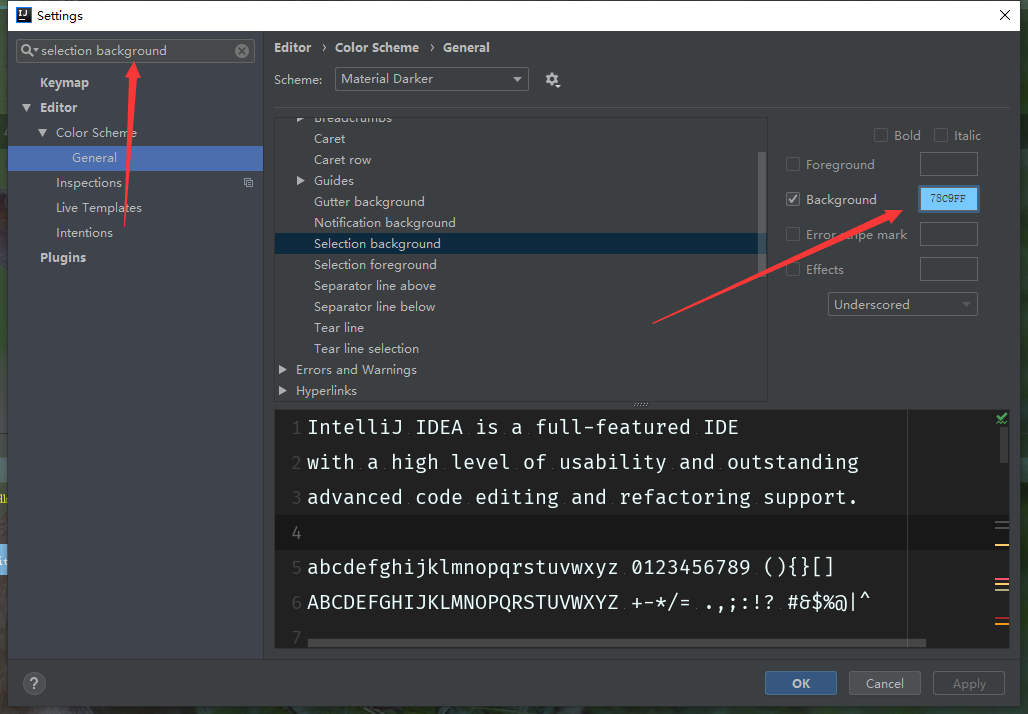The image size is (1028, 714).
Task: Close the Settings dialog window
Action: point(1004,15)
